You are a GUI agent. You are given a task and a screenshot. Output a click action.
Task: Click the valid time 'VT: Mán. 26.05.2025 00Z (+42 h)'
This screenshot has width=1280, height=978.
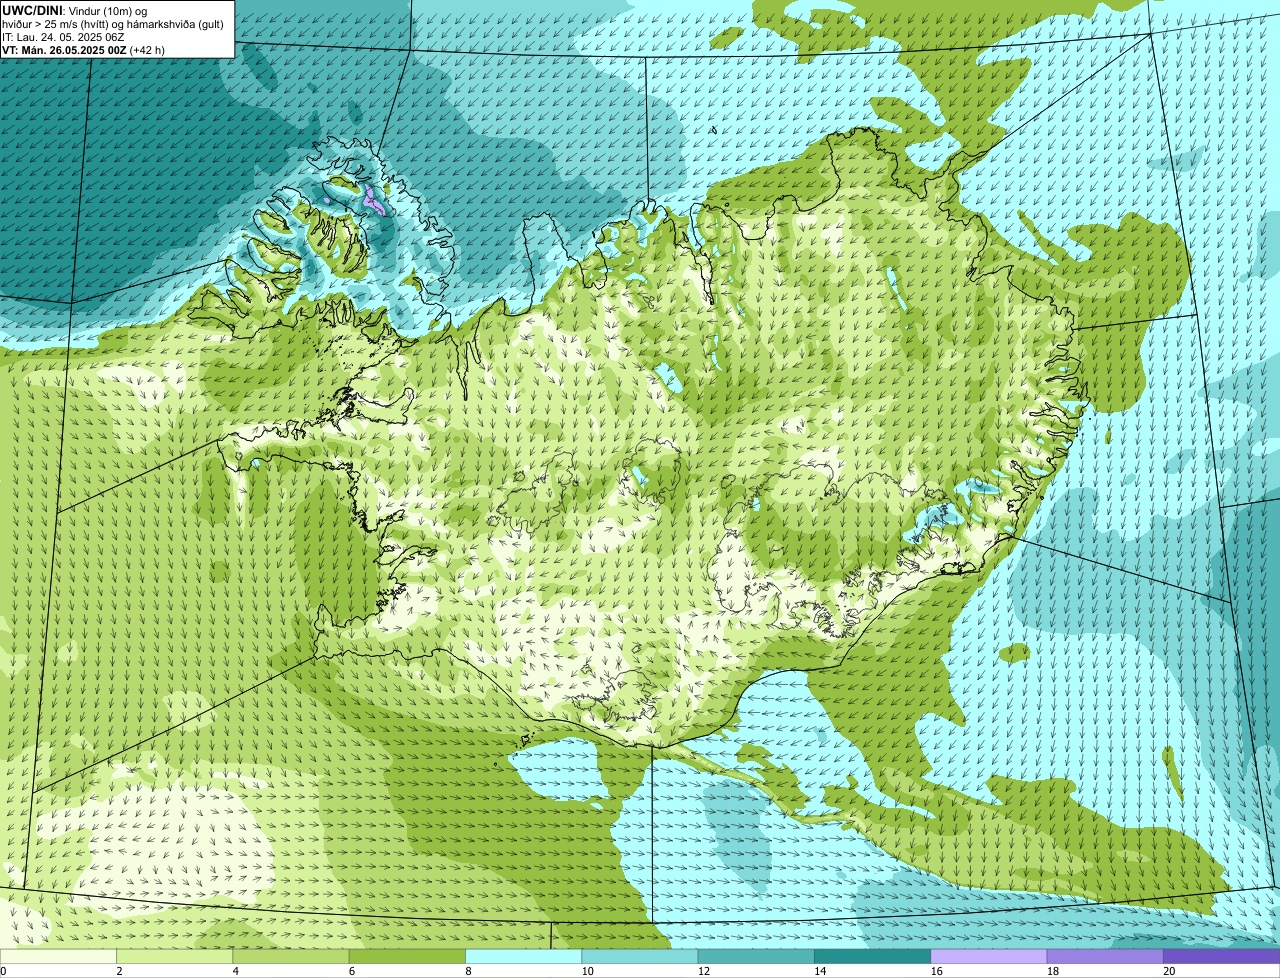click(83, 50)
